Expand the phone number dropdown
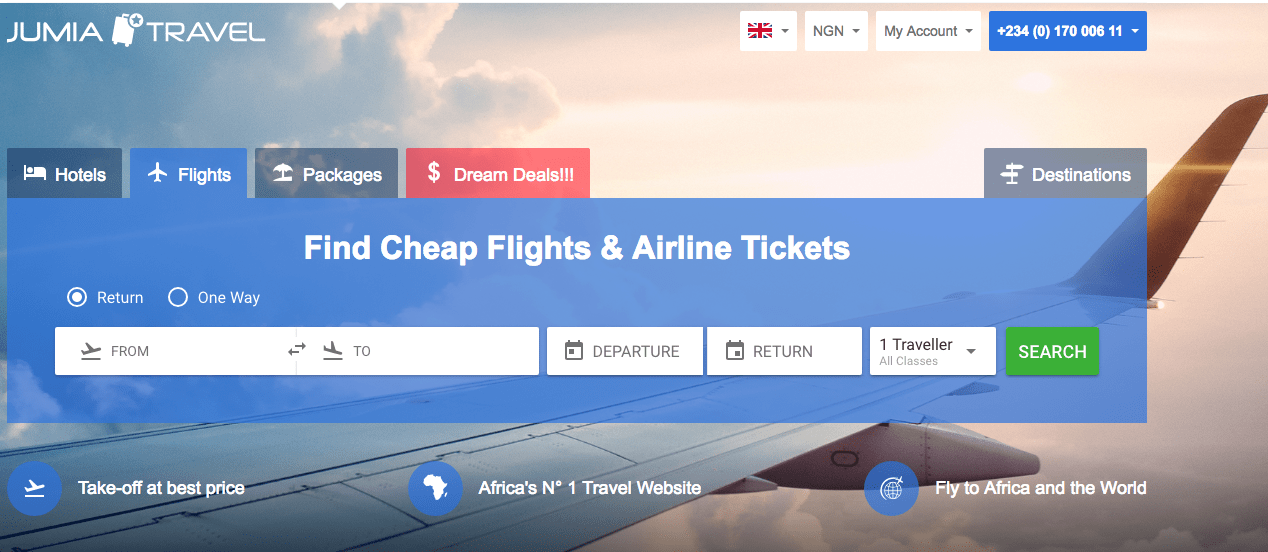 (1067, 31)
